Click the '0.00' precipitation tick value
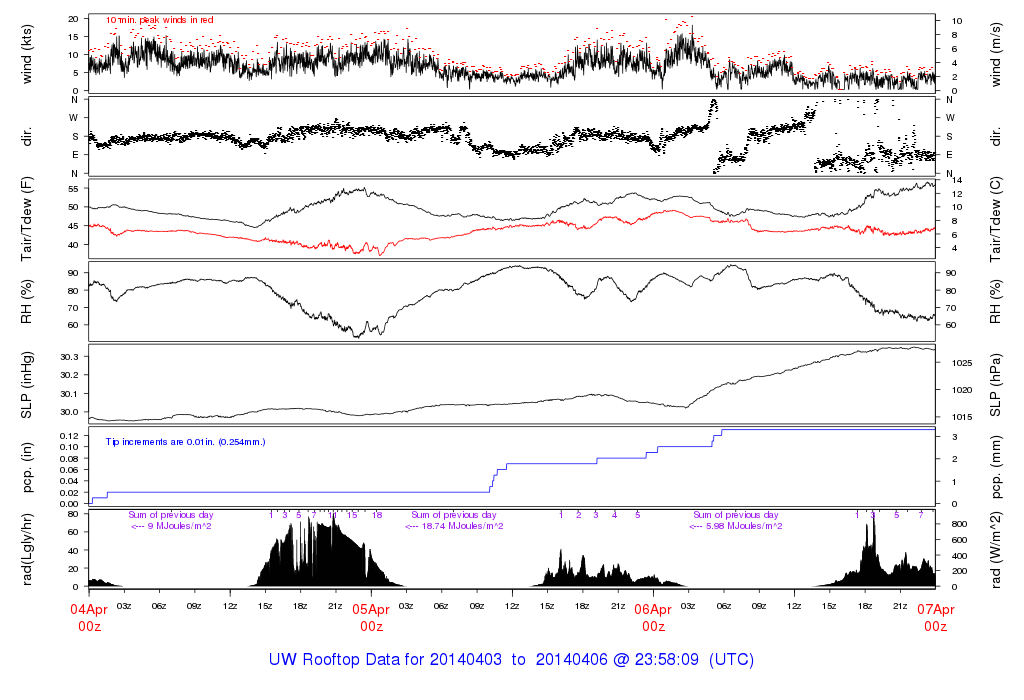Viewport: 1024px width, 700px height. 70,504
